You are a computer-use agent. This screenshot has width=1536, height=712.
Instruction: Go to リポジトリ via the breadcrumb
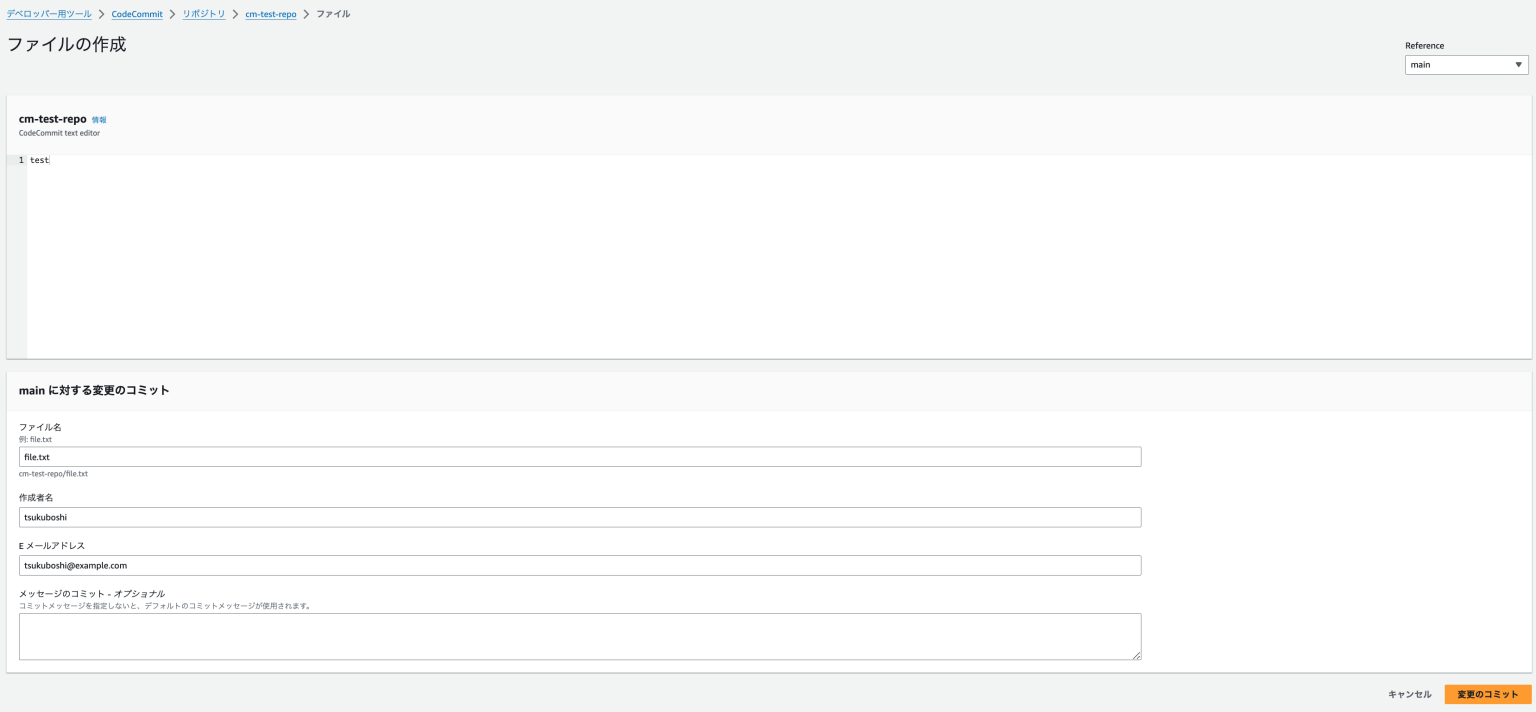coord(203,14)
